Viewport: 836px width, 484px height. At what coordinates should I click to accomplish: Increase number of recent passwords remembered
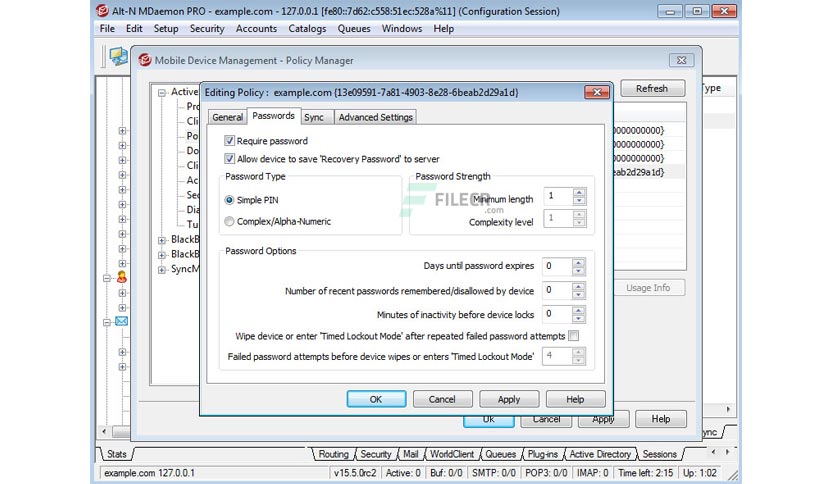578,286
